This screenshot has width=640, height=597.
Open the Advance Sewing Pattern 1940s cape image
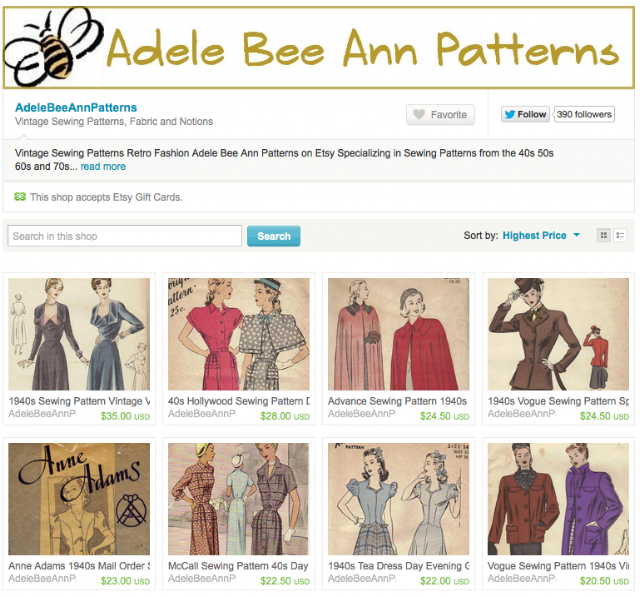398,334
